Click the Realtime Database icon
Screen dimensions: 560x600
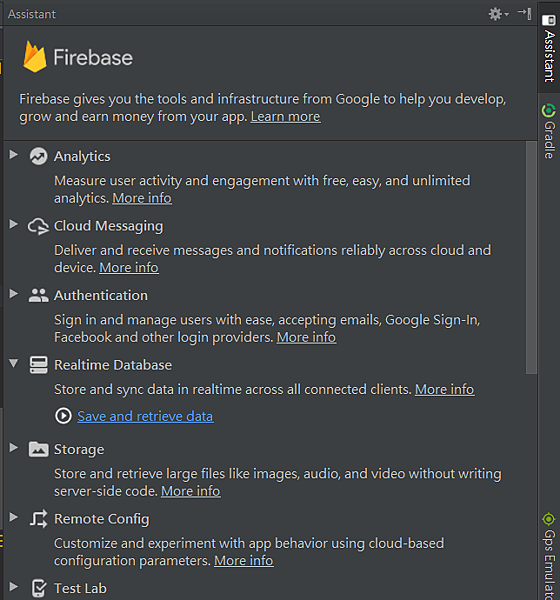click(39, 365)
